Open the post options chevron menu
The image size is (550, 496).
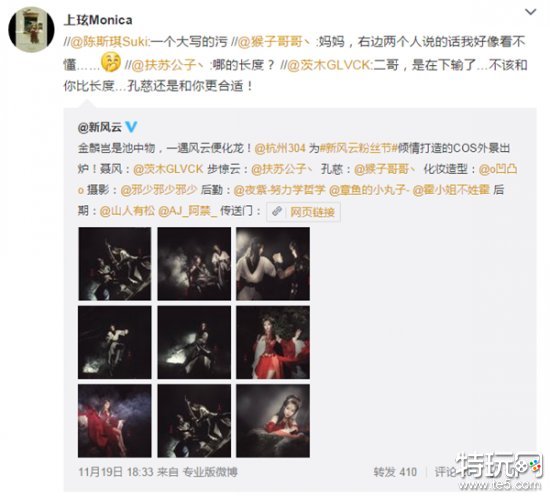click(x=530, y=12)
